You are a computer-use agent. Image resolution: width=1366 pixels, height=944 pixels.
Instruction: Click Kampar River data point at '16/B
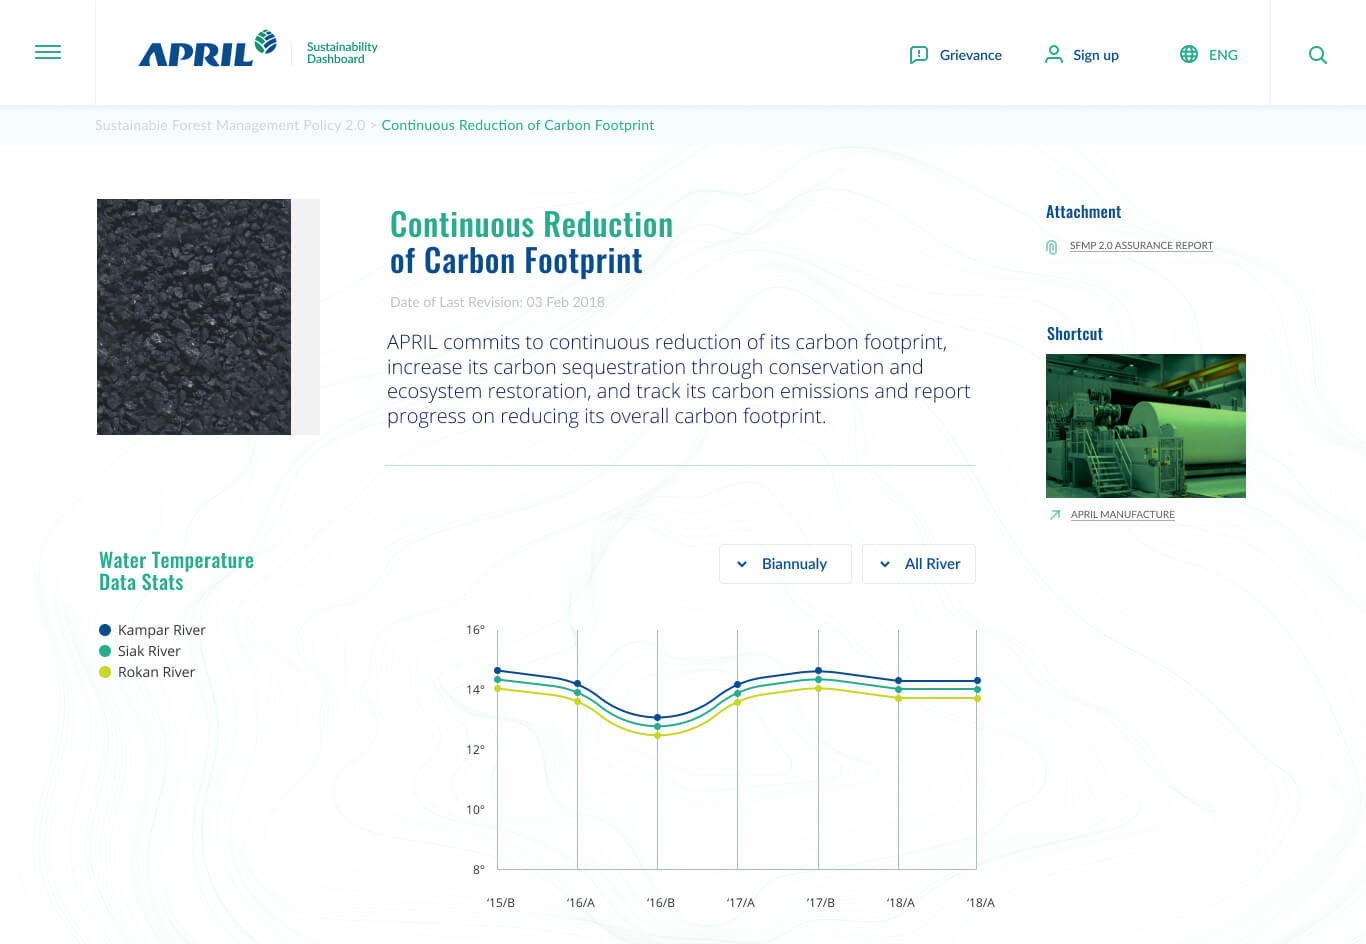tap(657, 718)
